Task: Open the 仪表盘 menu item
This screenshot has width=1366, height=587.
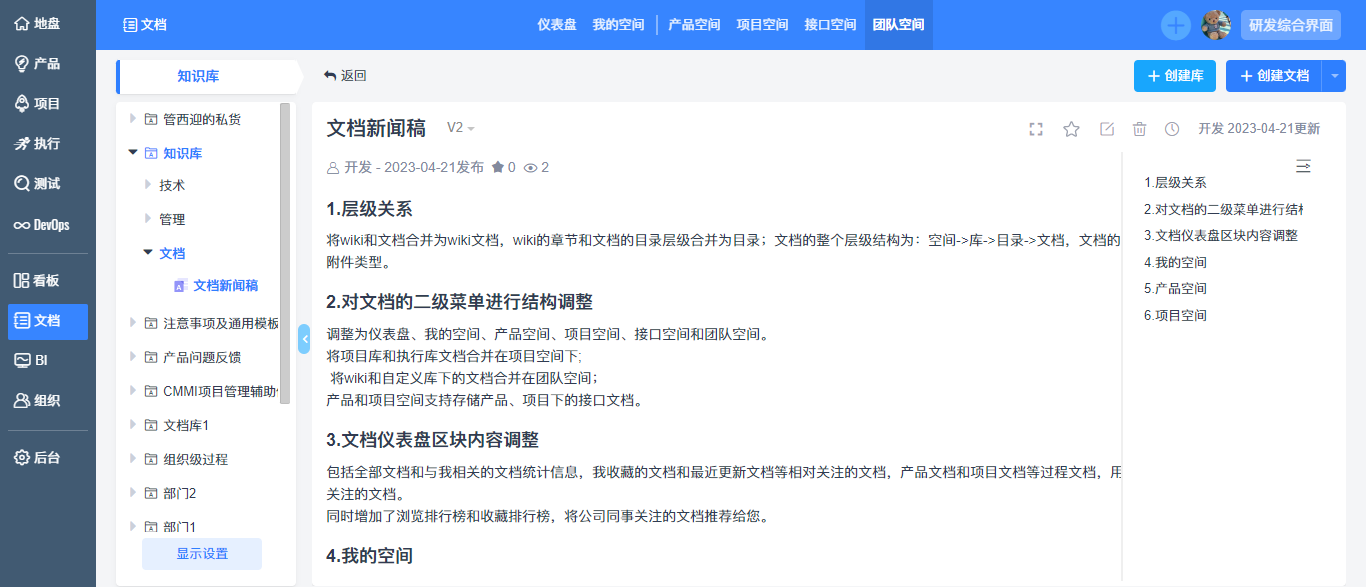Action: pos(558,24)
